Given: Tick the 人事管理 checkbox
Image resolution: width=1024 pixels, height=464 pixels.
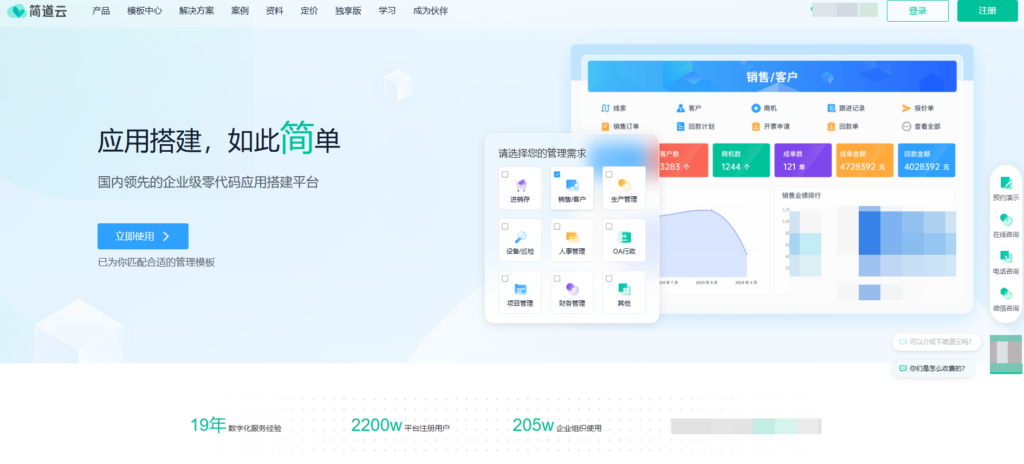Looking at the screenshot, I should pyautogui.click(x=557, y=226).
